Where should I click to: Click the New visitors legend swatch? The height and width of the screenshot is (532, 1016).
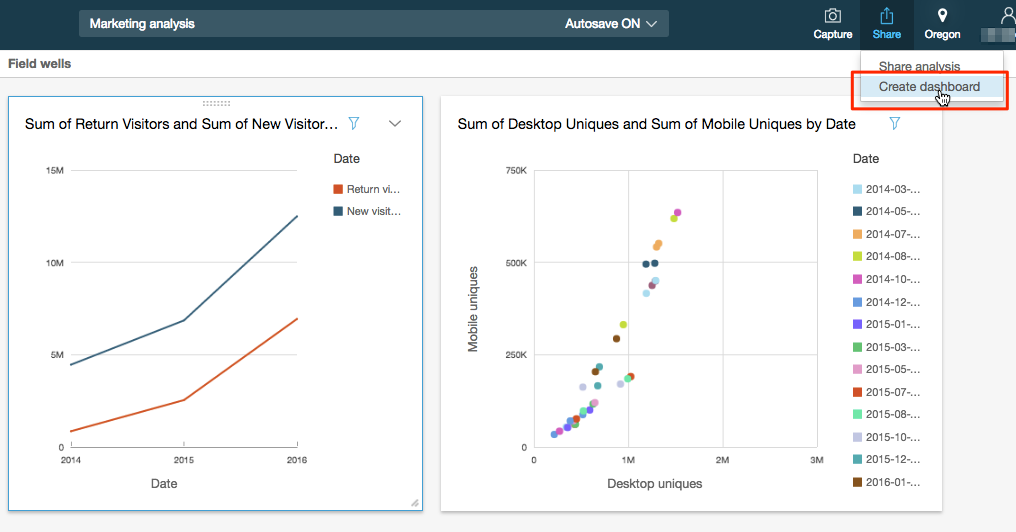pyautogui.click(x=338, y=211)
